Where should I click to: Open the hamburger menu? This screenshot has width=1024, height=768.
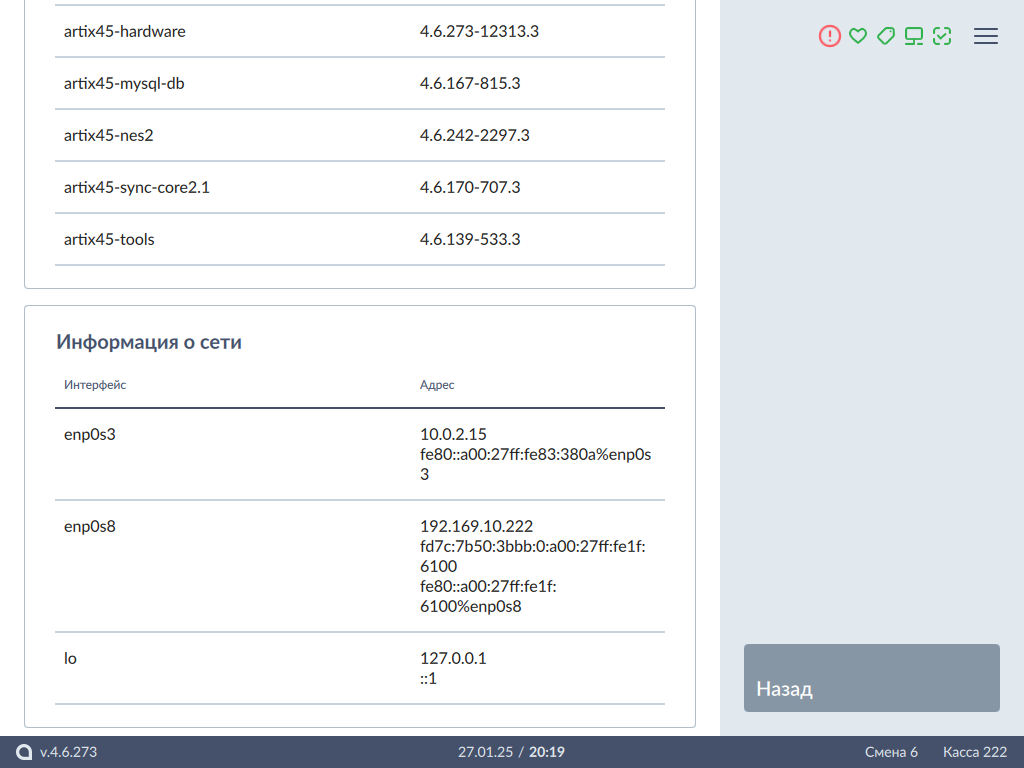pos(986,36)
